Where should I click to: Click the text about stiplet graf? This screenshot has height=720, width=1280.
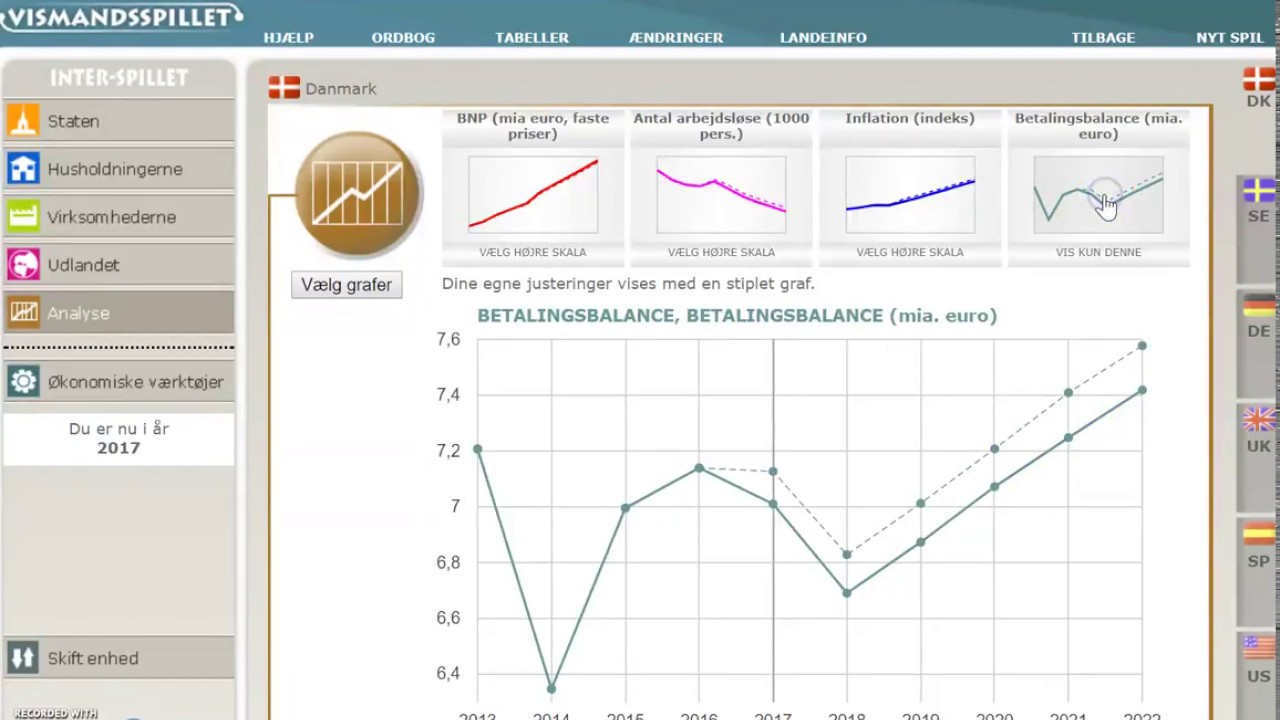coord(628,284)
